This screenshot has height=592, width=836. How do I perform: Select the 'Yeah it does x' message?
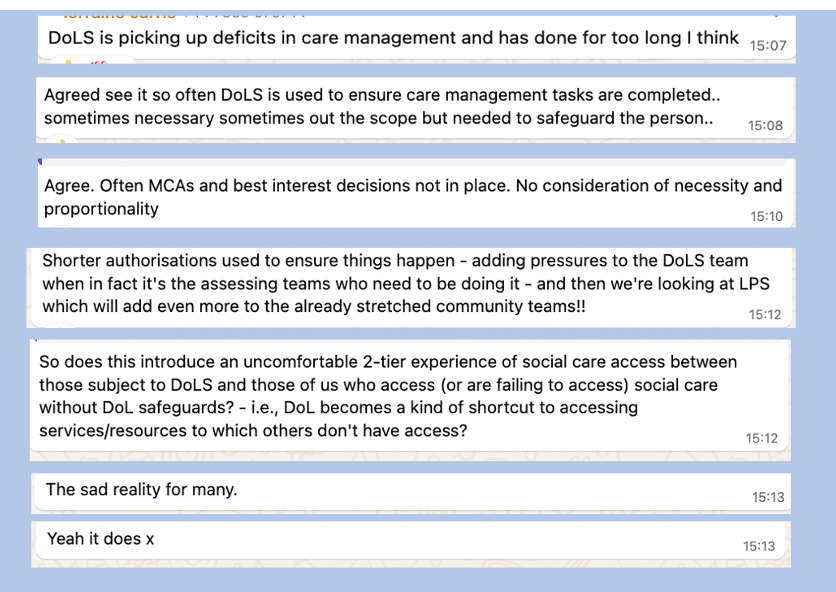tap(101, 539)
